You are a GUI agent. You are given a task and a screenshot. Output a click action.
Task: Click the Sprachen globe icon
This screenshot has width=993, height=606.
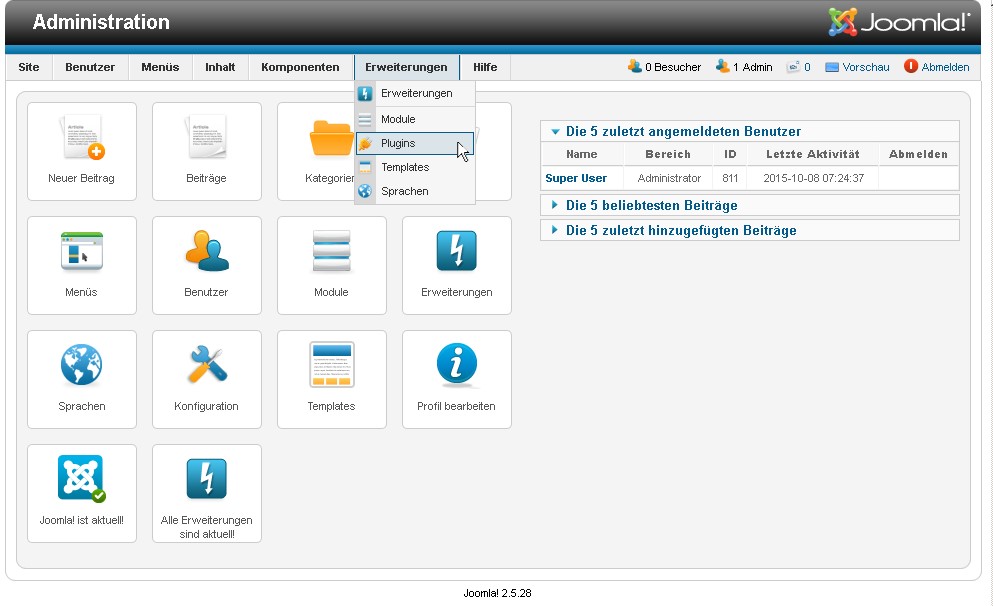pos(81,379)
